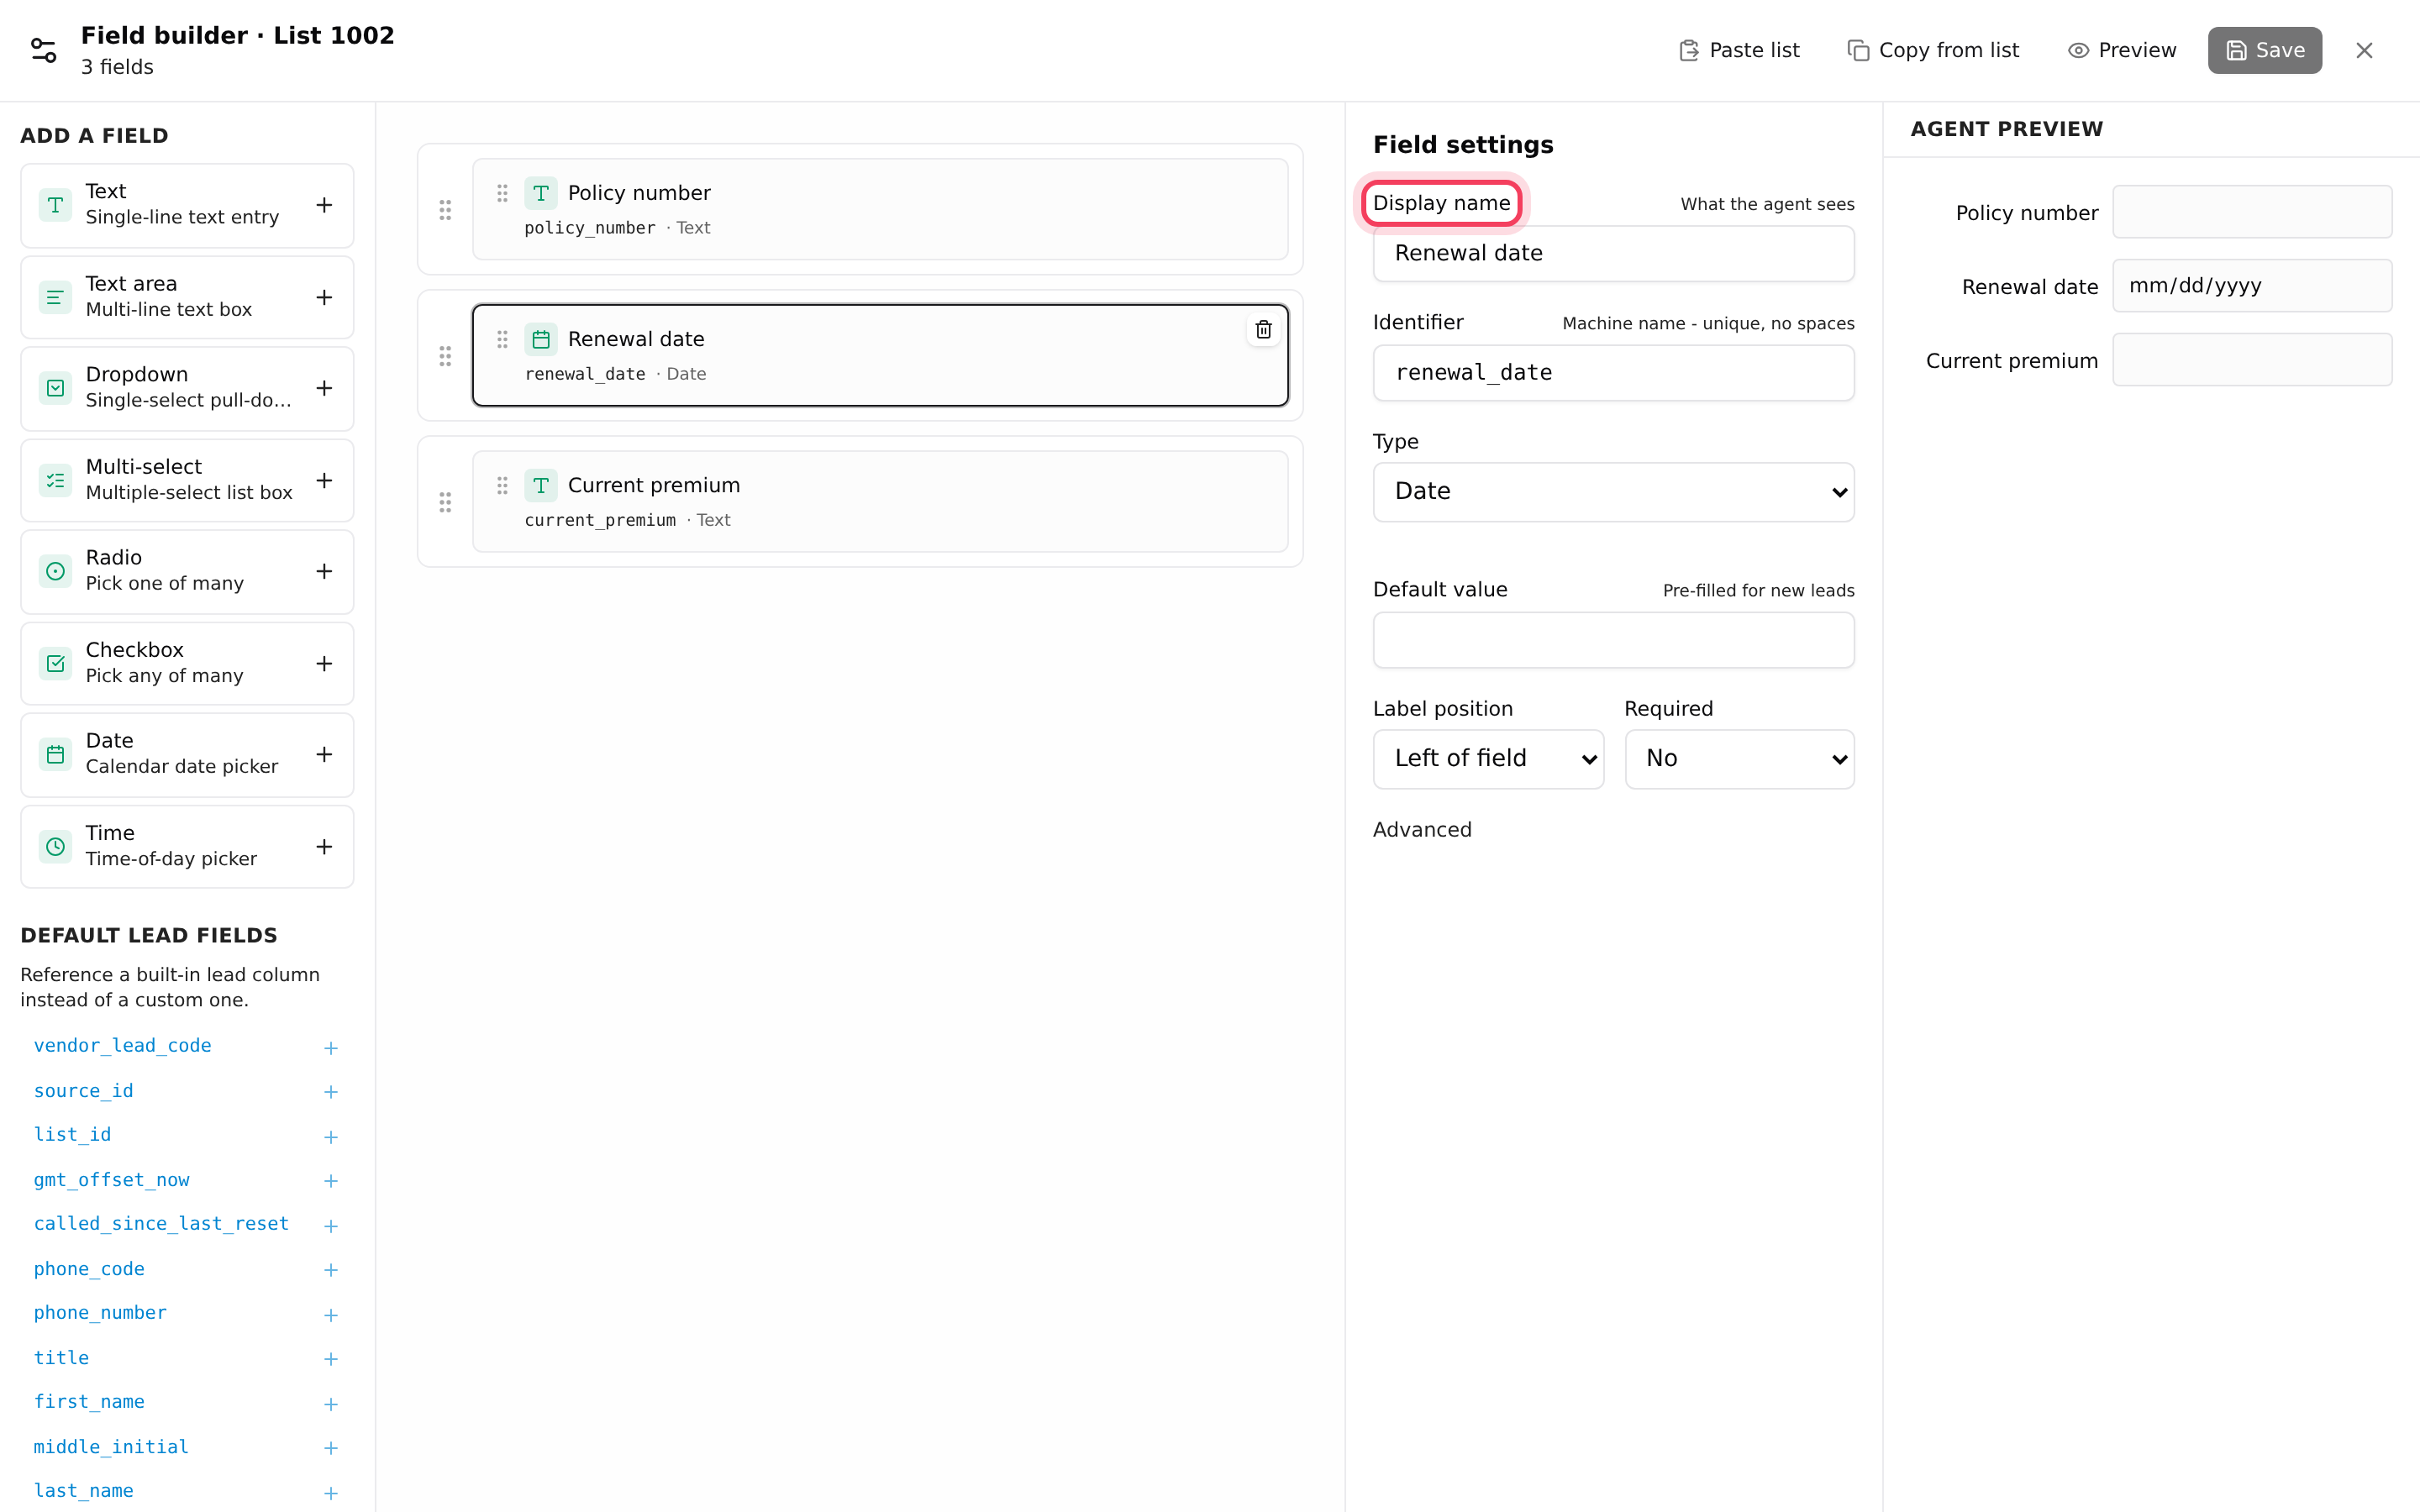Click the list_id default field link
Screen dimensions: 2420x1512
72,1134
